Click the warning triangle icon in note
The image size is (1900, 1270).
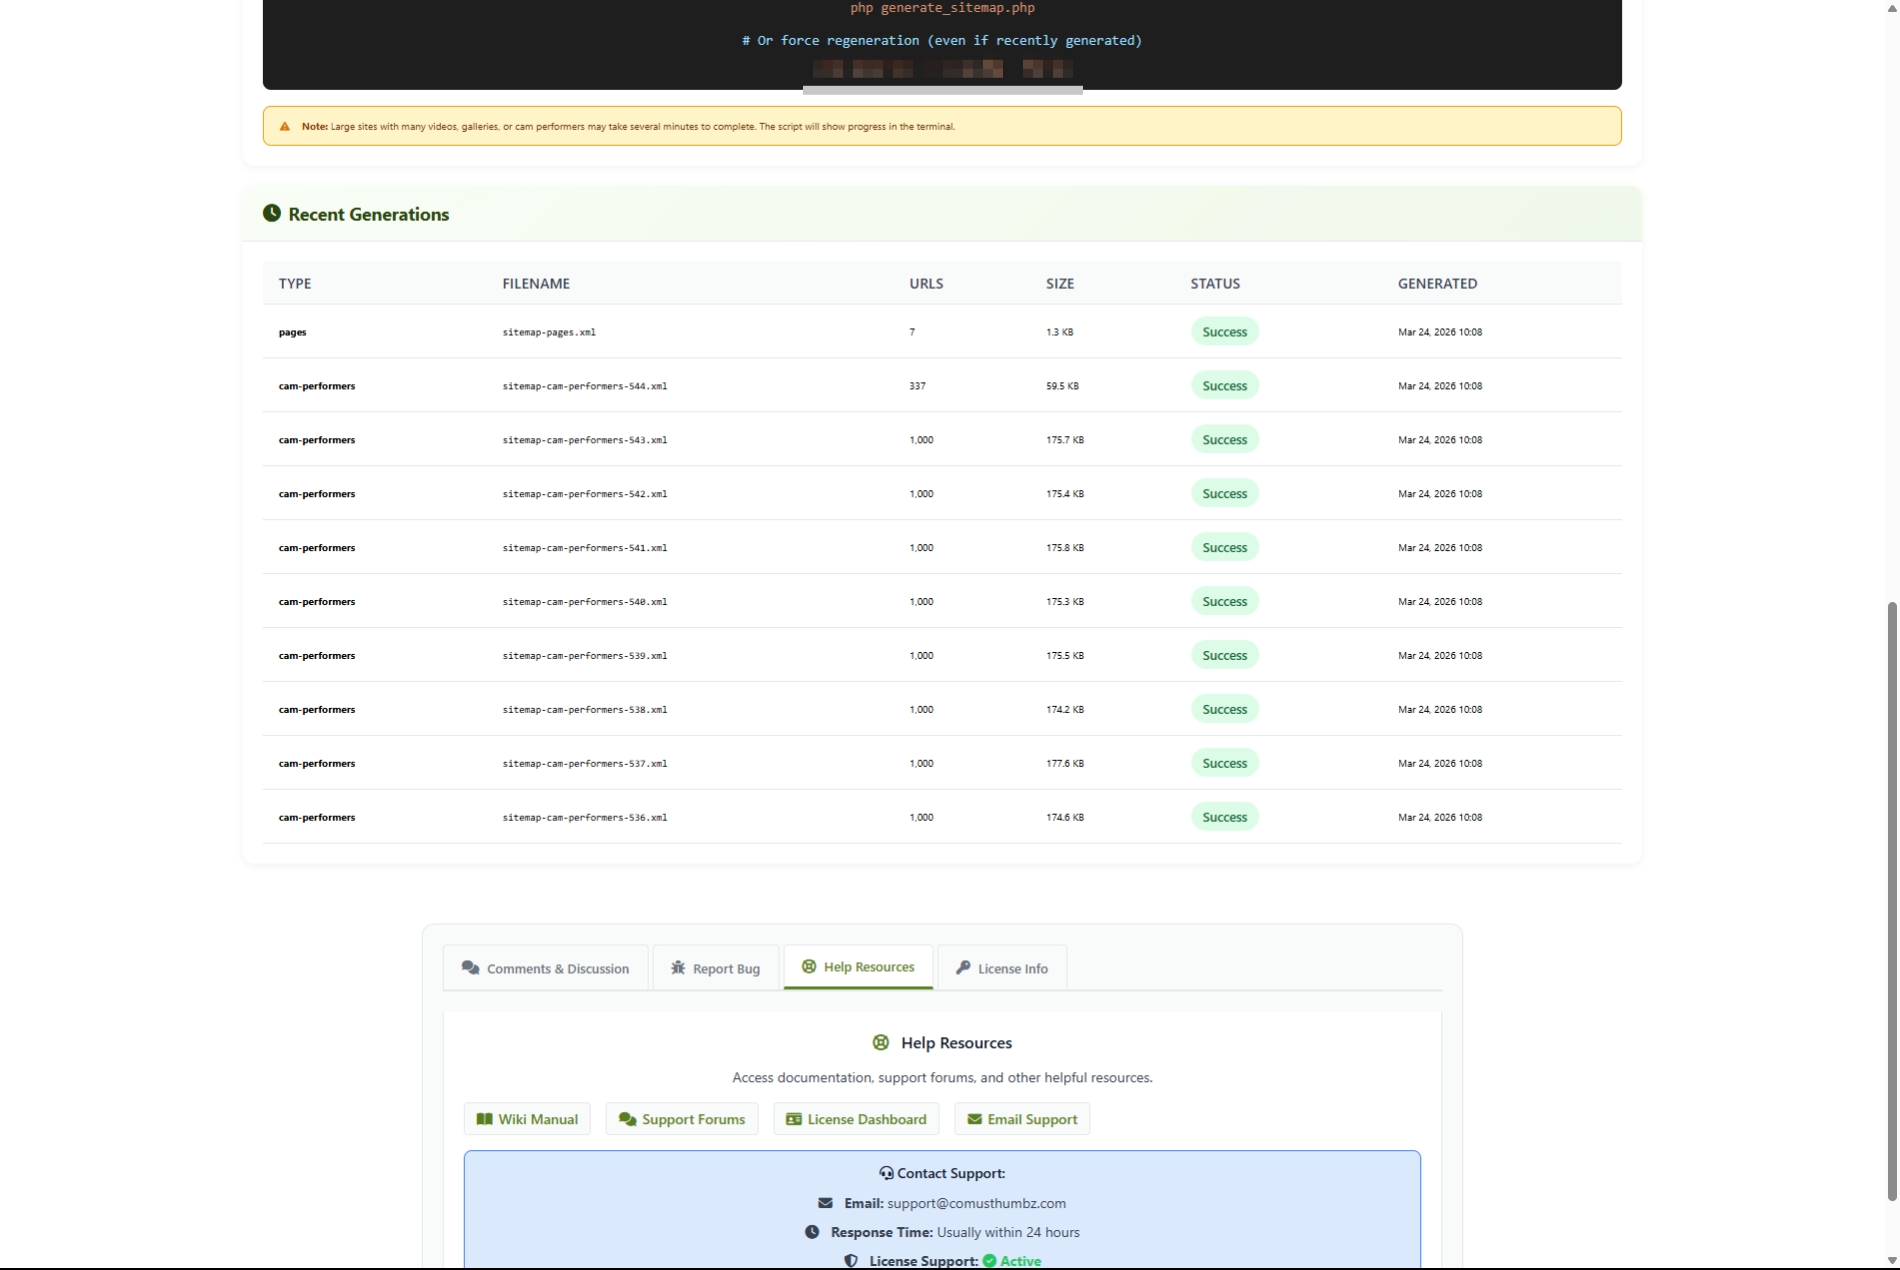(x=285, y=127)
